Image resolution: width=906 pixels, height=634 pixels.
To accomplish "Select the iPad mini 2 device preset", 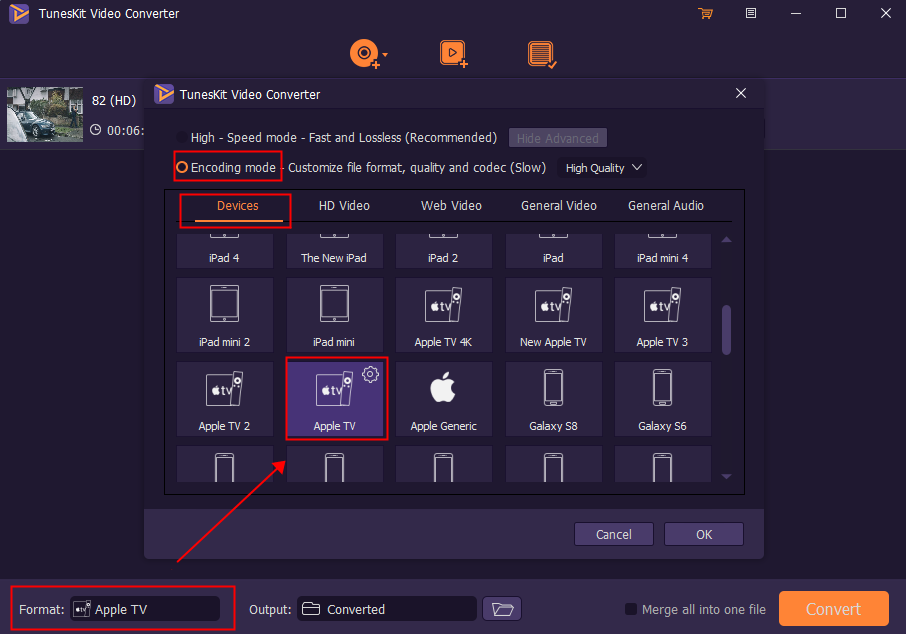I will (x=225, y=315).
